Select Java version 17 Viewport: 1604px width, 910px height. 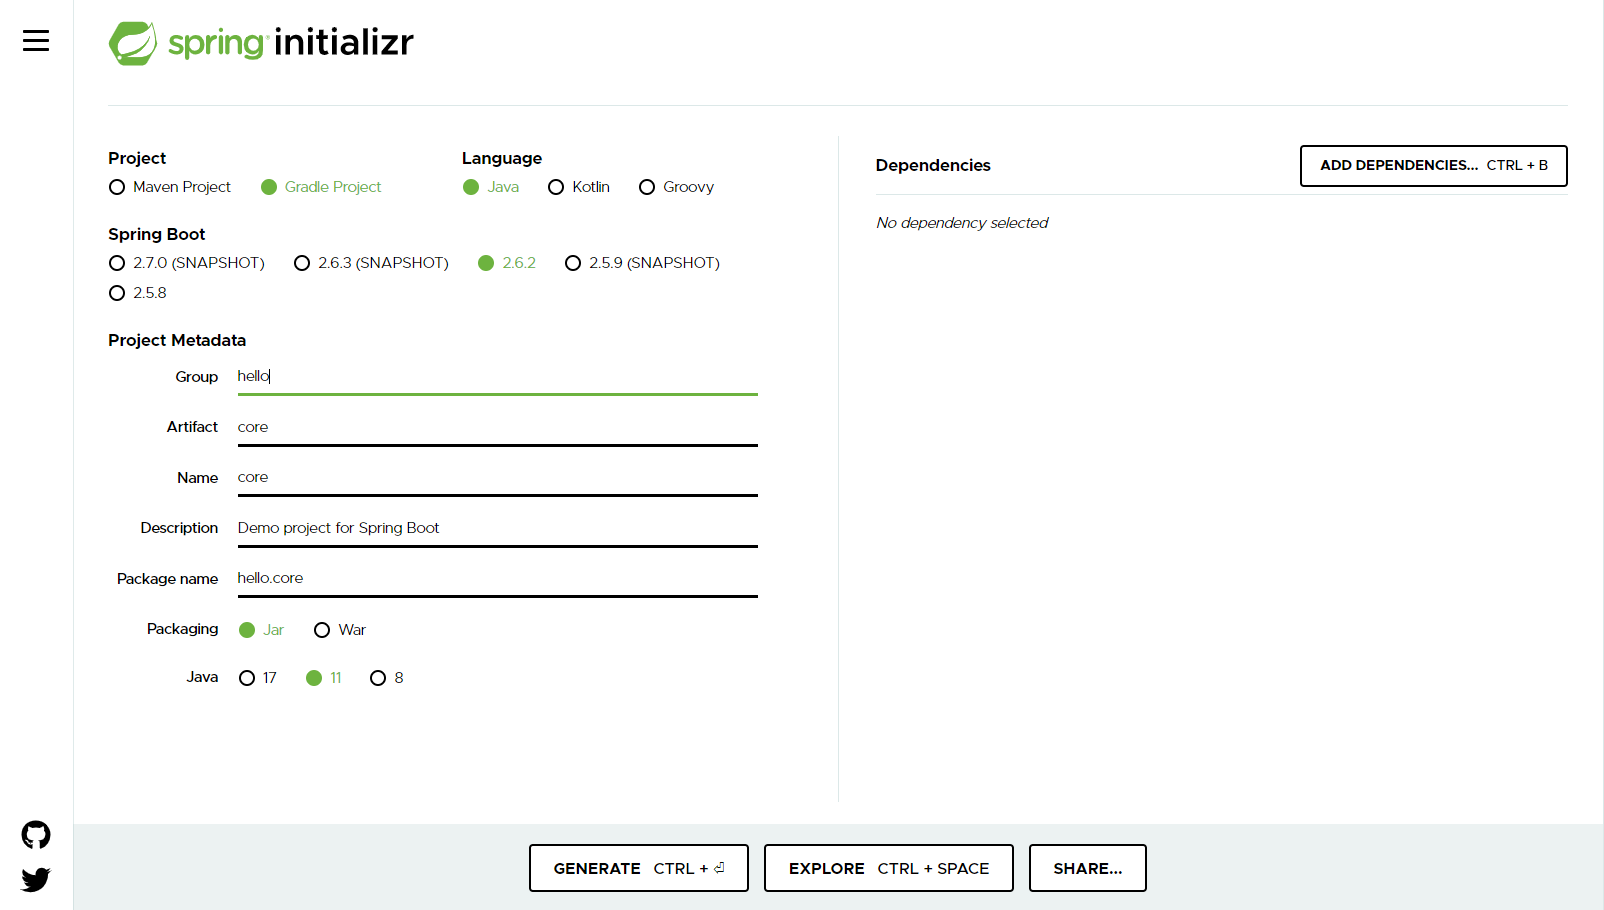(258, 678)
